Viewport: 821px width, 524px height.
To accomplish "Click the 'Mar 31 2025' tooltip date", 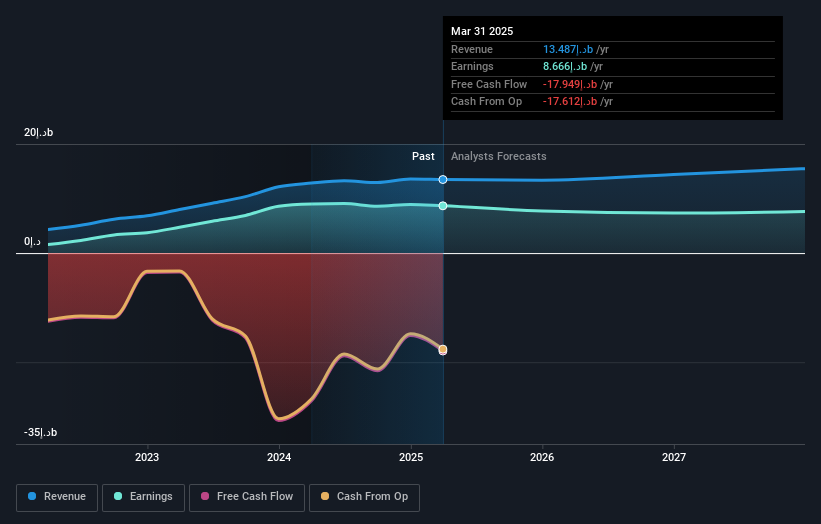I will point(482,31).
